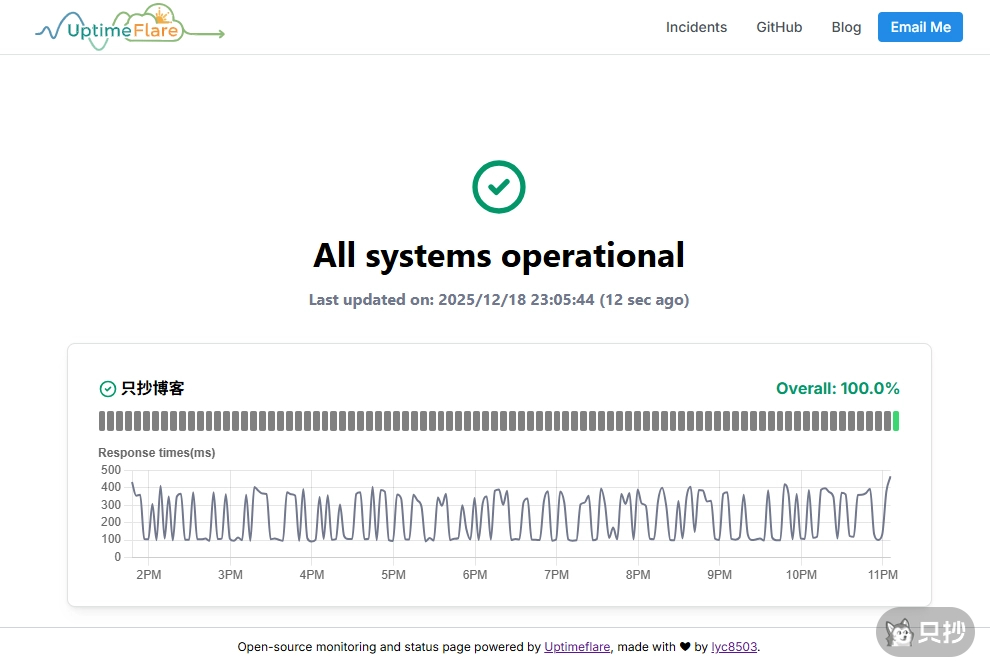The height and width of the screenshot is (672, 990).
Task: Open the Blog nav link
Action: point(846,27)
